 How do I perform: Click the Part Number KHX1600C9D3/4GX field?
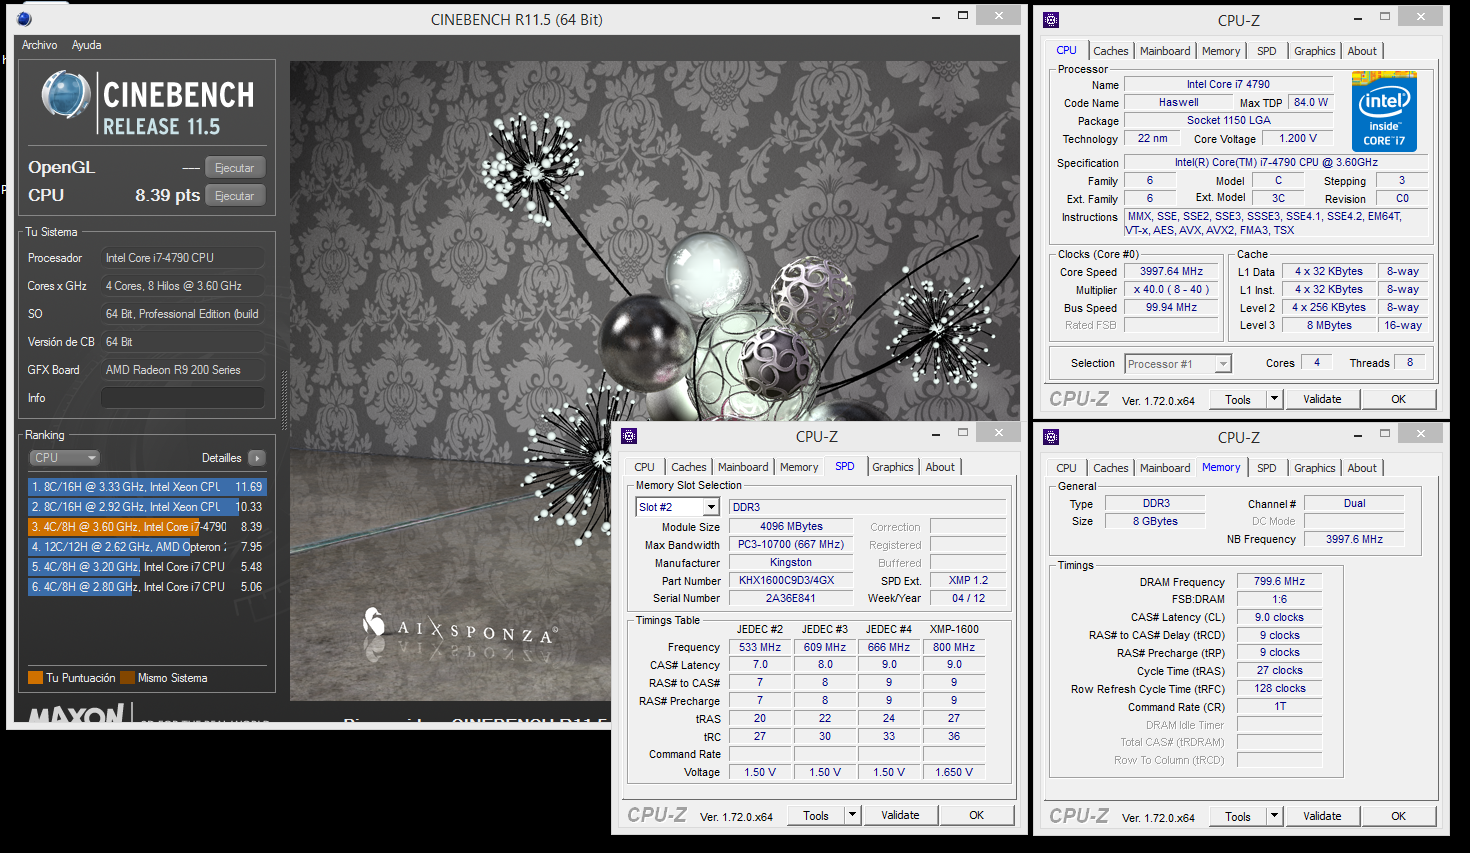(x=791, y=580)
